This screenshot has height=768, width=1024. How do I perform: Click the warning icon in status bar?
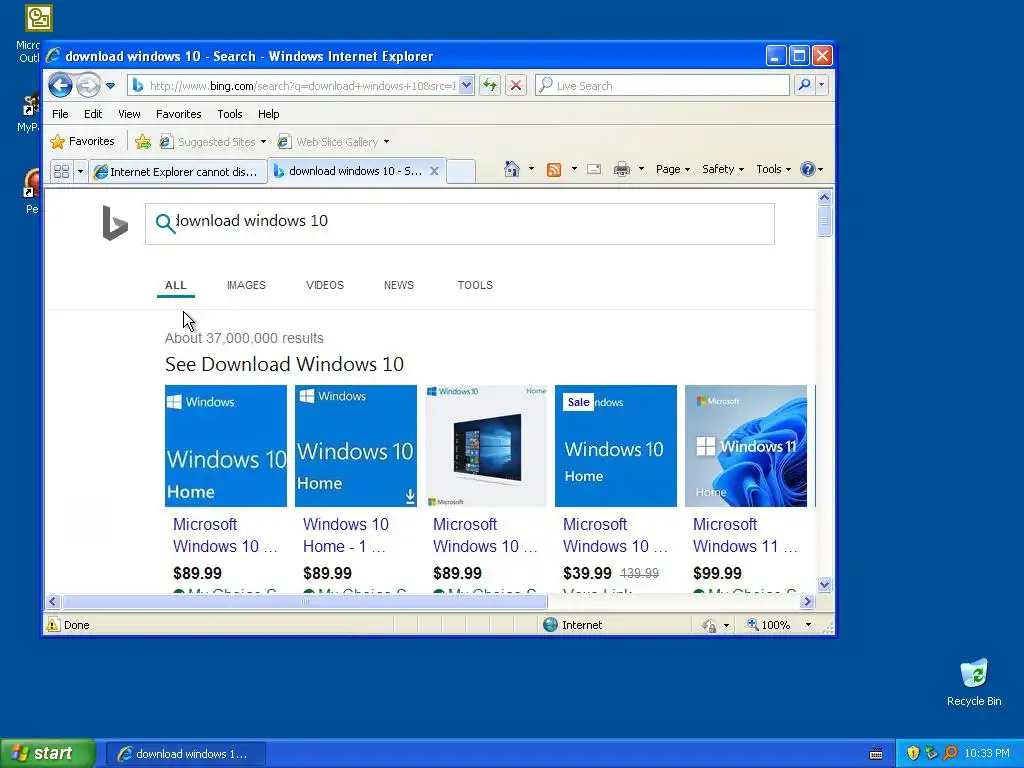click(x=53, y=625)
